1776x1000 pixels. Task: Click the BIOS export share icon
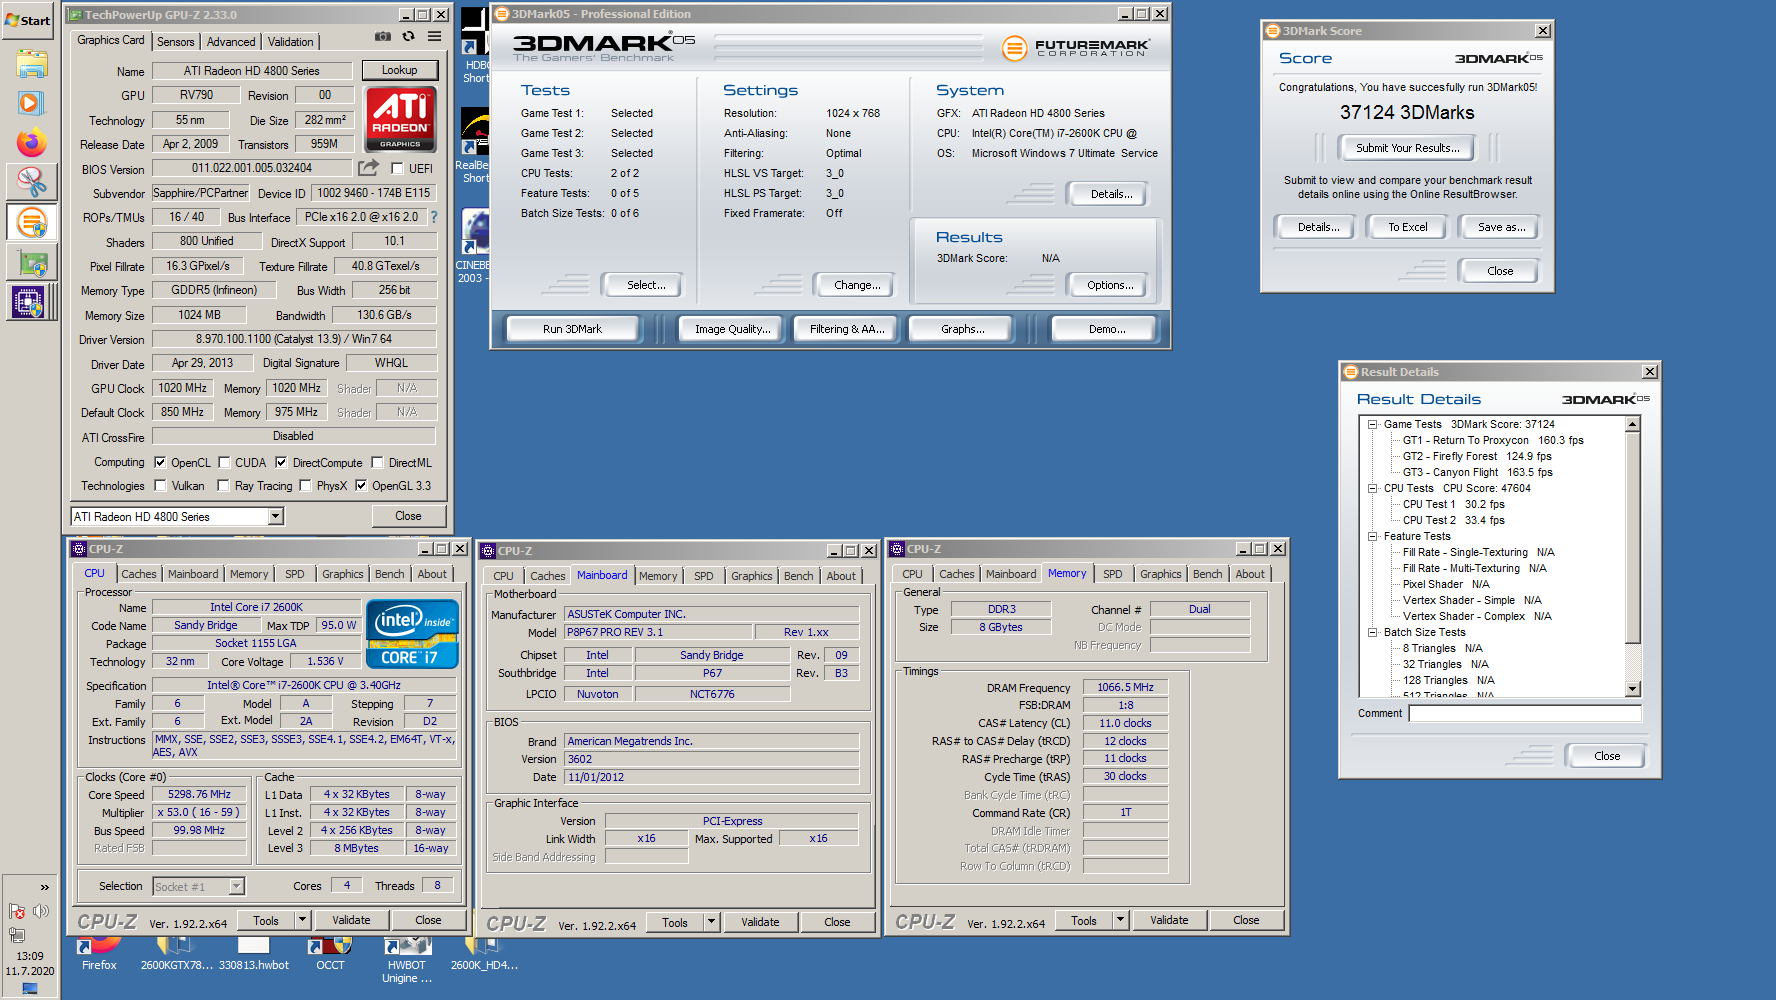coord(369,168)
